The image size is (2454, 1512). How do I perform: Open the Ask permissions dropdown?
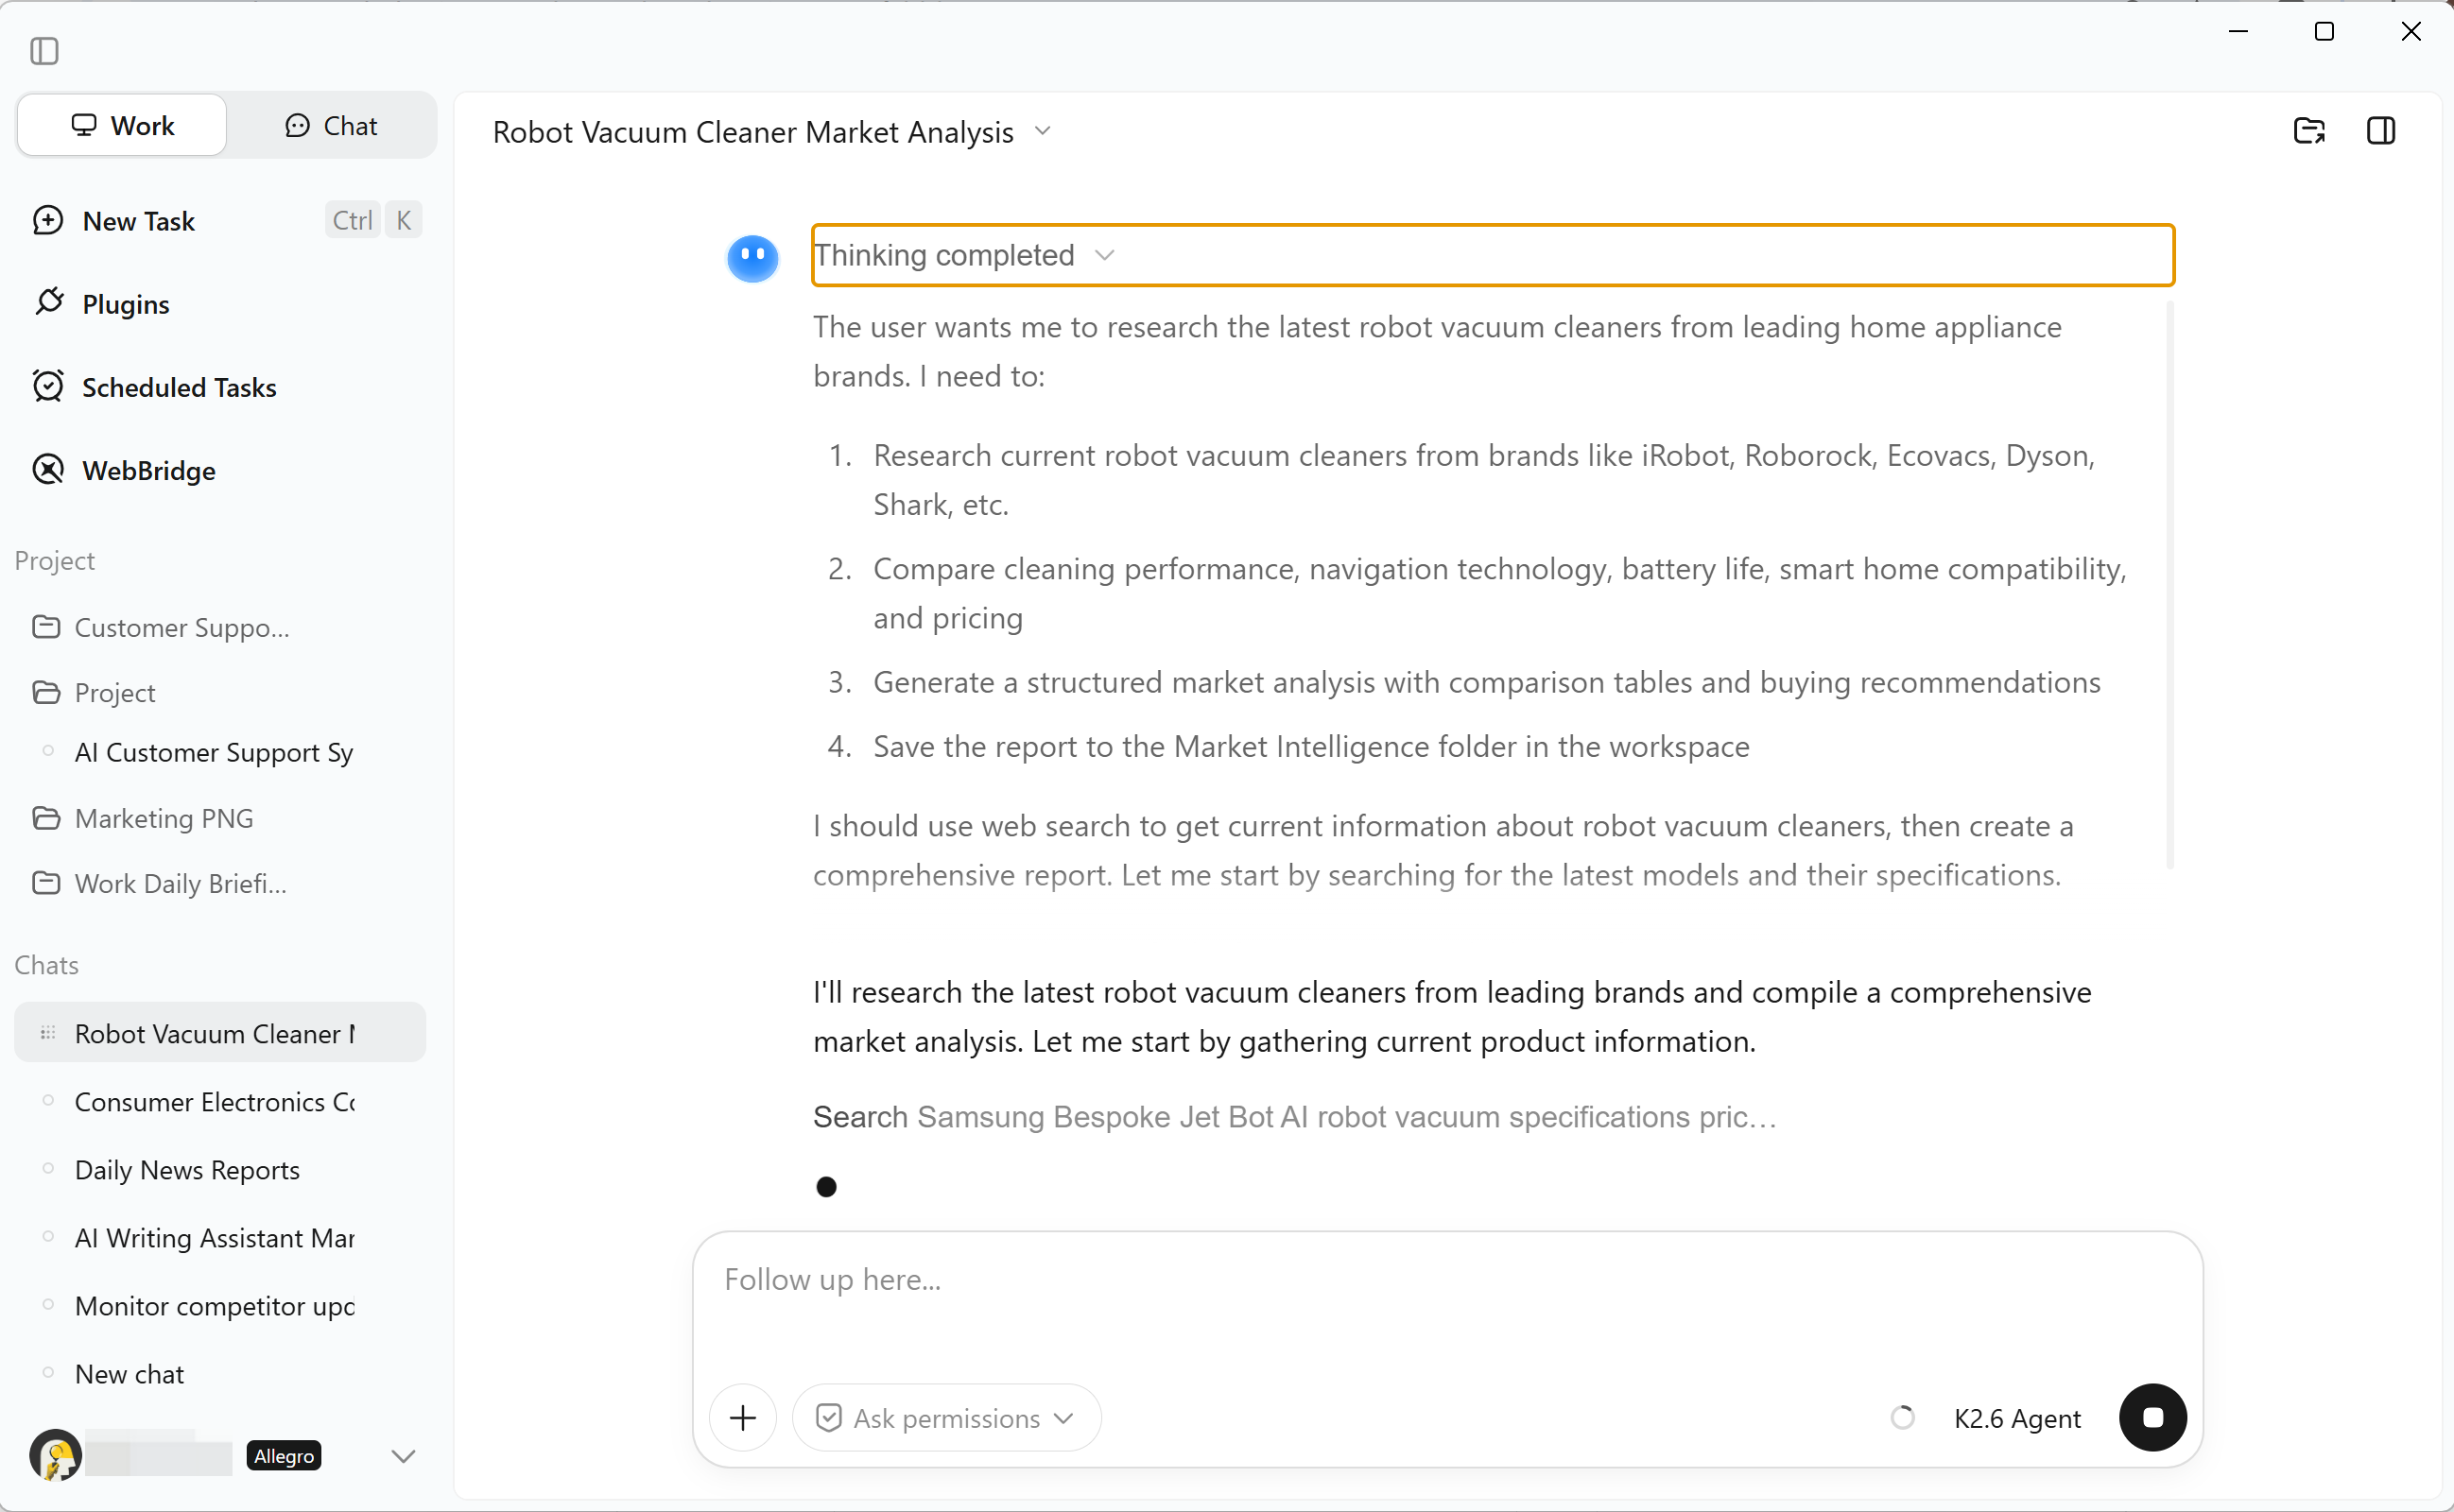946,1417
